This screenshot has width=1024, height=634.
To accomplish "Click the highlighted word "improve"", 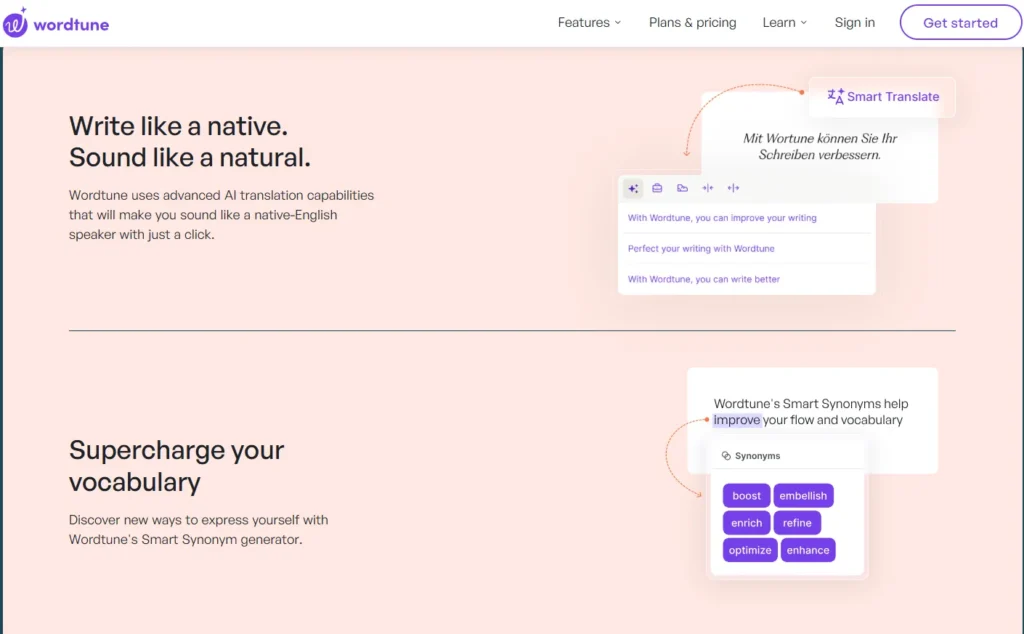I will click(x=737, y=420).
